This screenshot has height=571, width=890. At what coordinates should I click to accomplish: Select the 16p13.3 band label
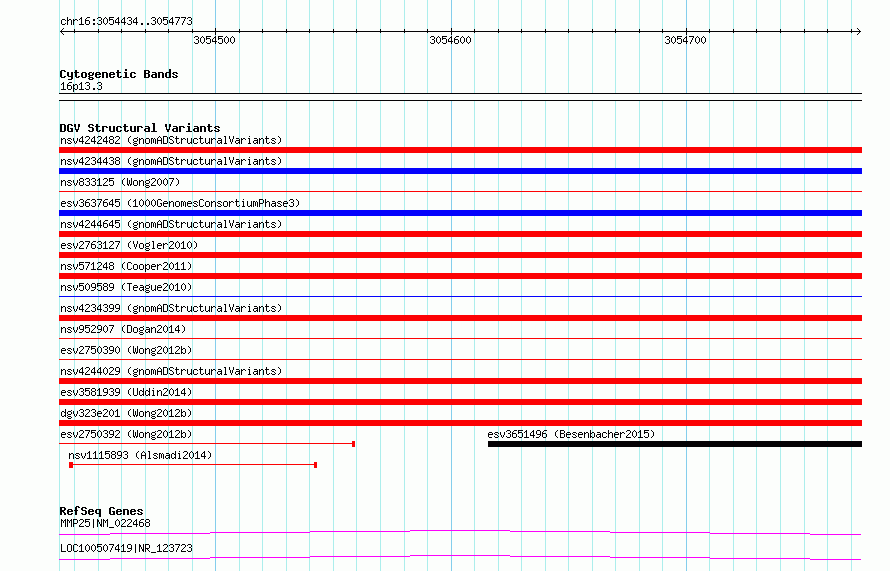81,86
